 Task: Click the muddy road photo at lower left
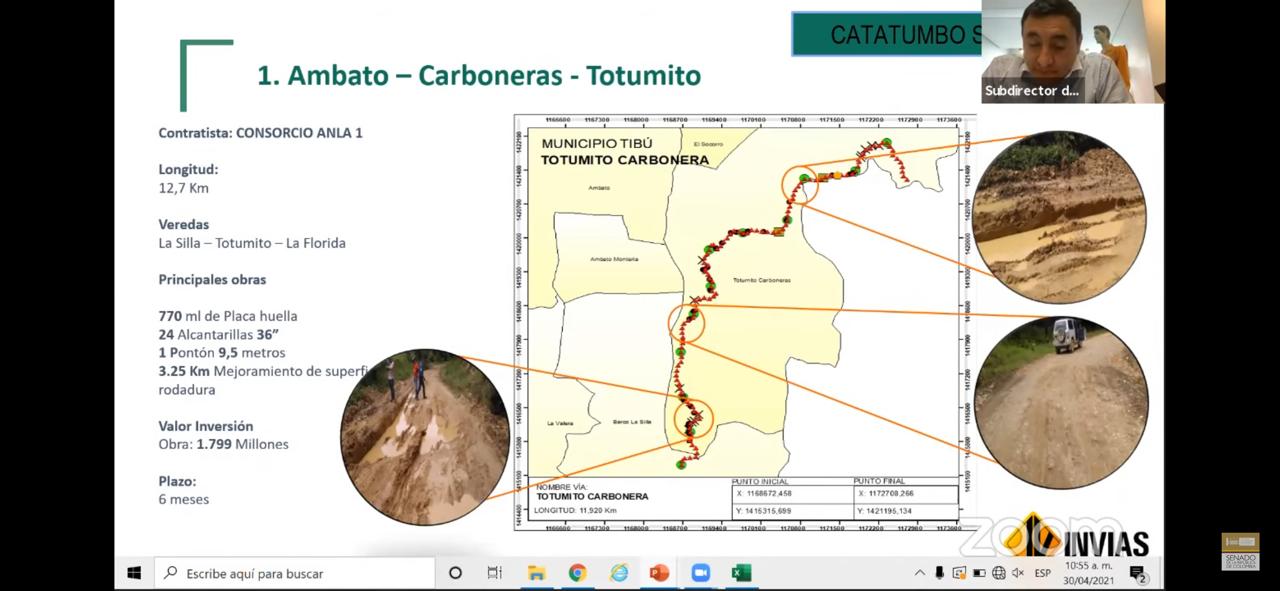425,437
